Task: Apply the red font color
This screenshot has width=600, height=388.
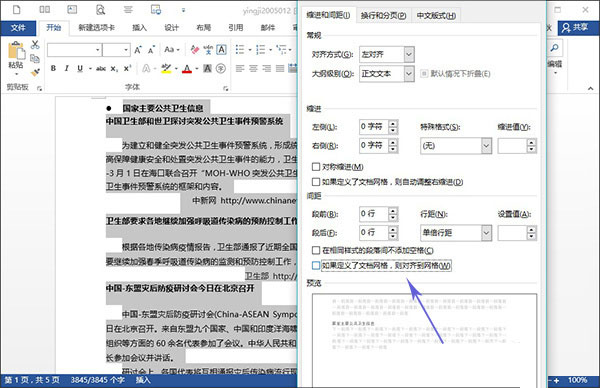Action: pos(187,69)
